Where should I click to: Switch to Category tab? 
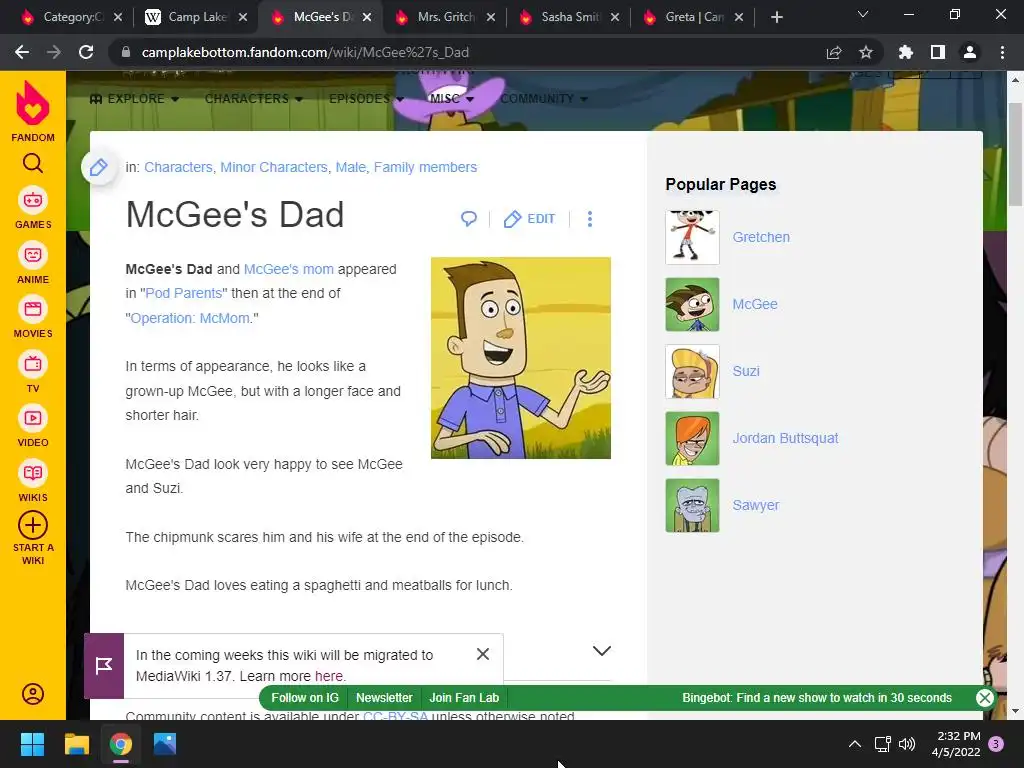click(72, 17)
